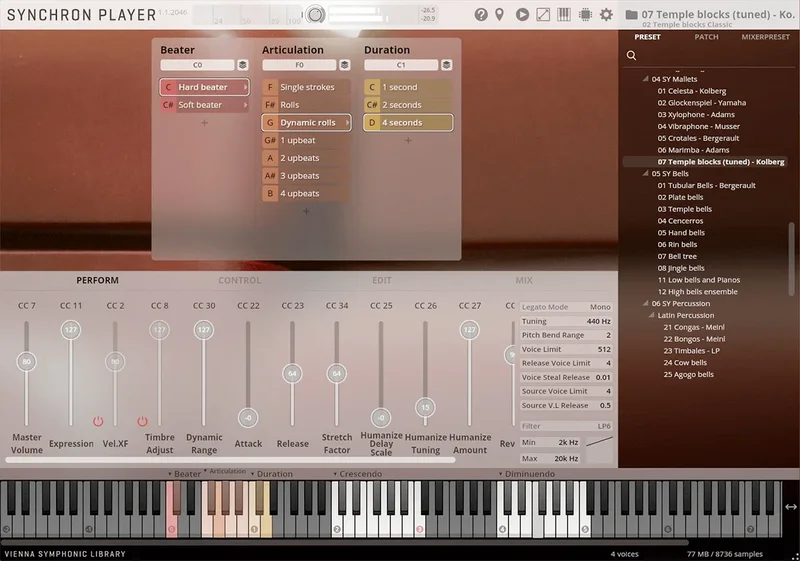Click the search magnifier icon in preset panel
Viewport: 800px width, 561px height.
[x=631, y=55]
